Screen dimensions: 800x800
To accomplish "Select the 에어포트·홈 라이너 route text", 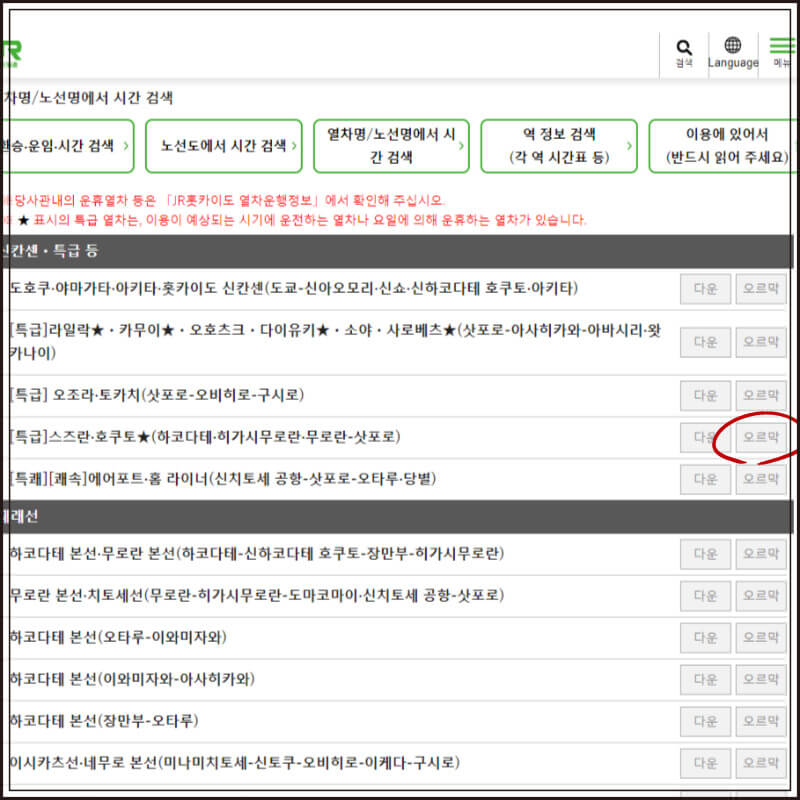I will click(222, 479).
